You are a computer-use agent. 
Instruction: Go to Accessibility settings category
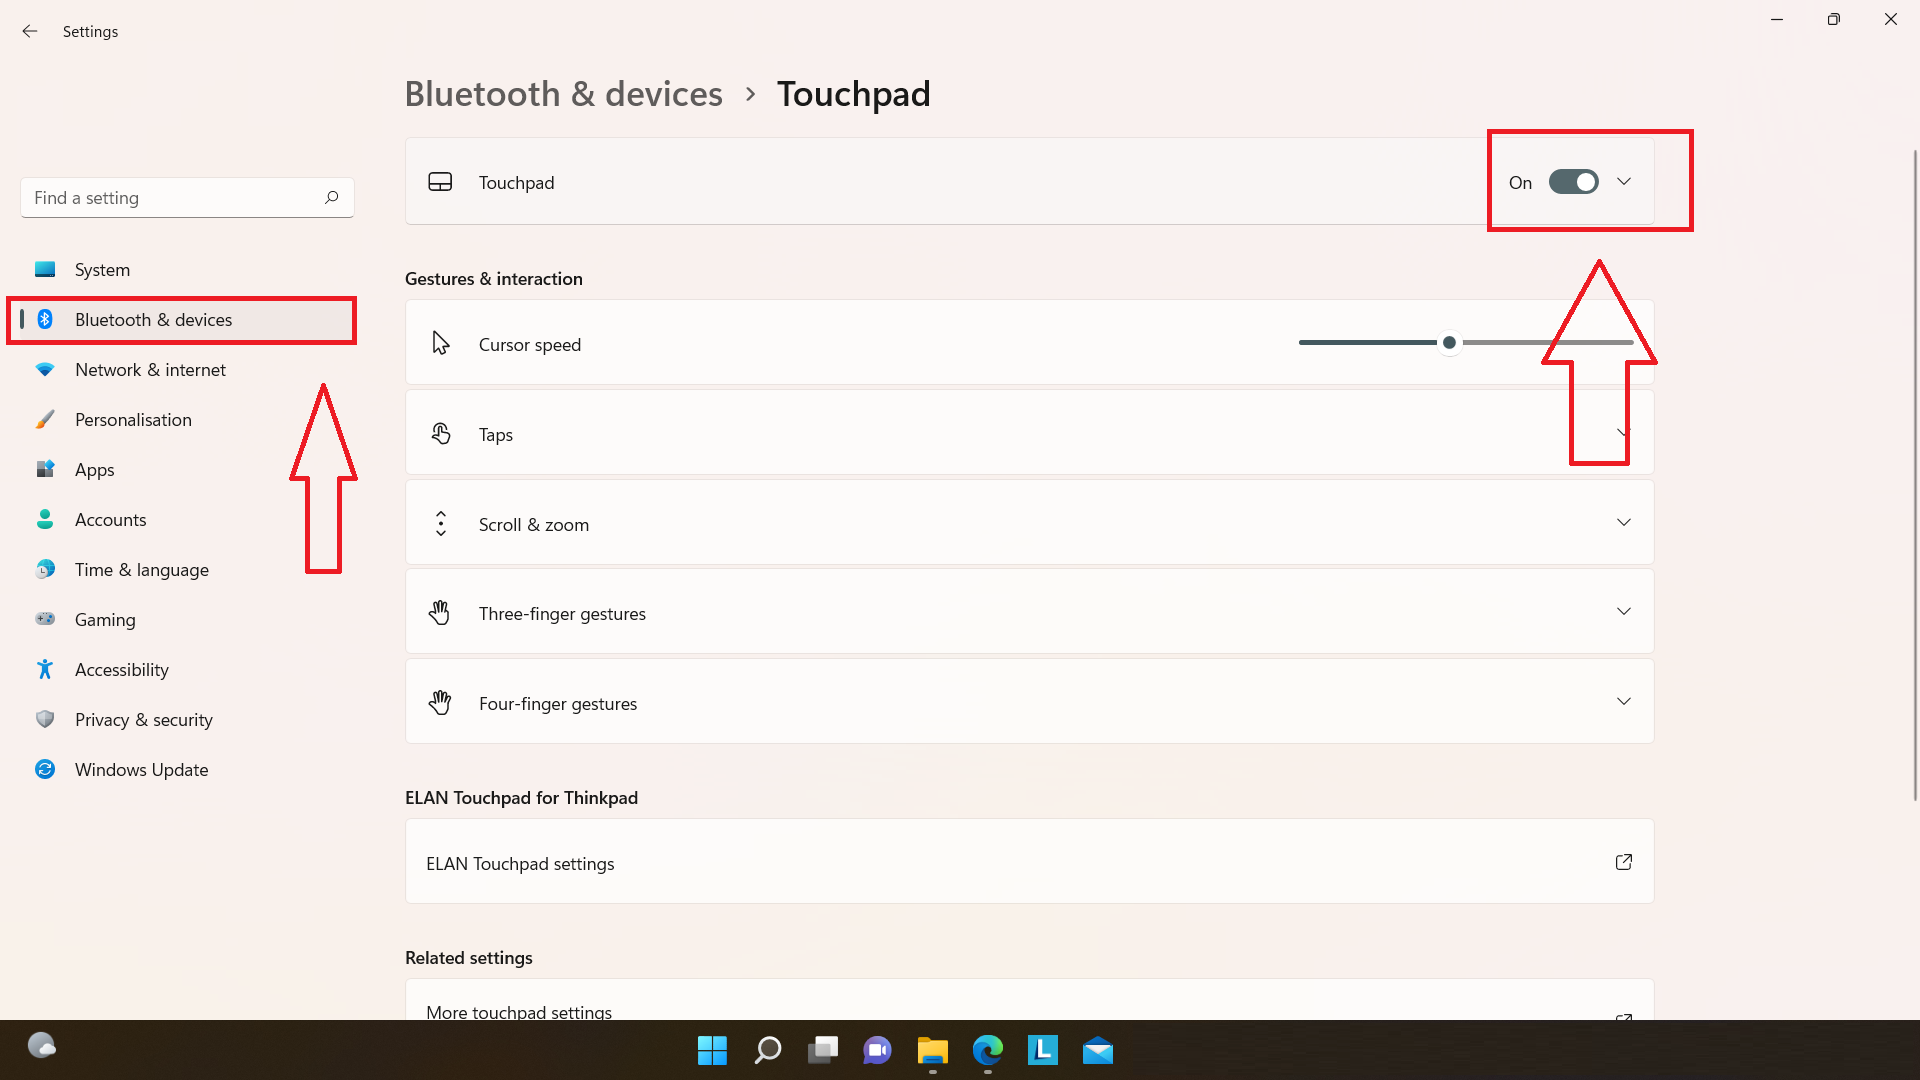point(121,670)
